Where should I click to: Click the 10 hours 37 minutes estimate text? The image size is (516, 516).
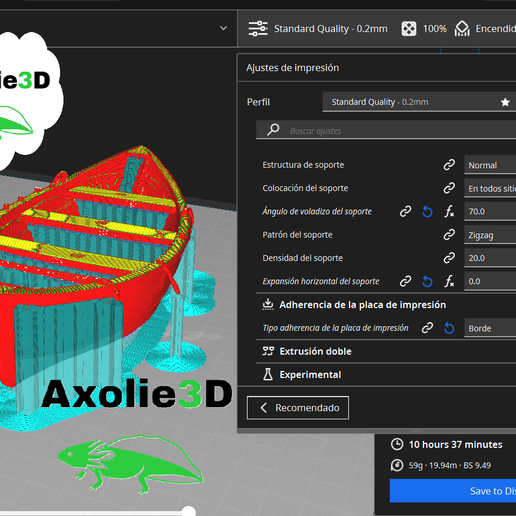coord(455,444)
